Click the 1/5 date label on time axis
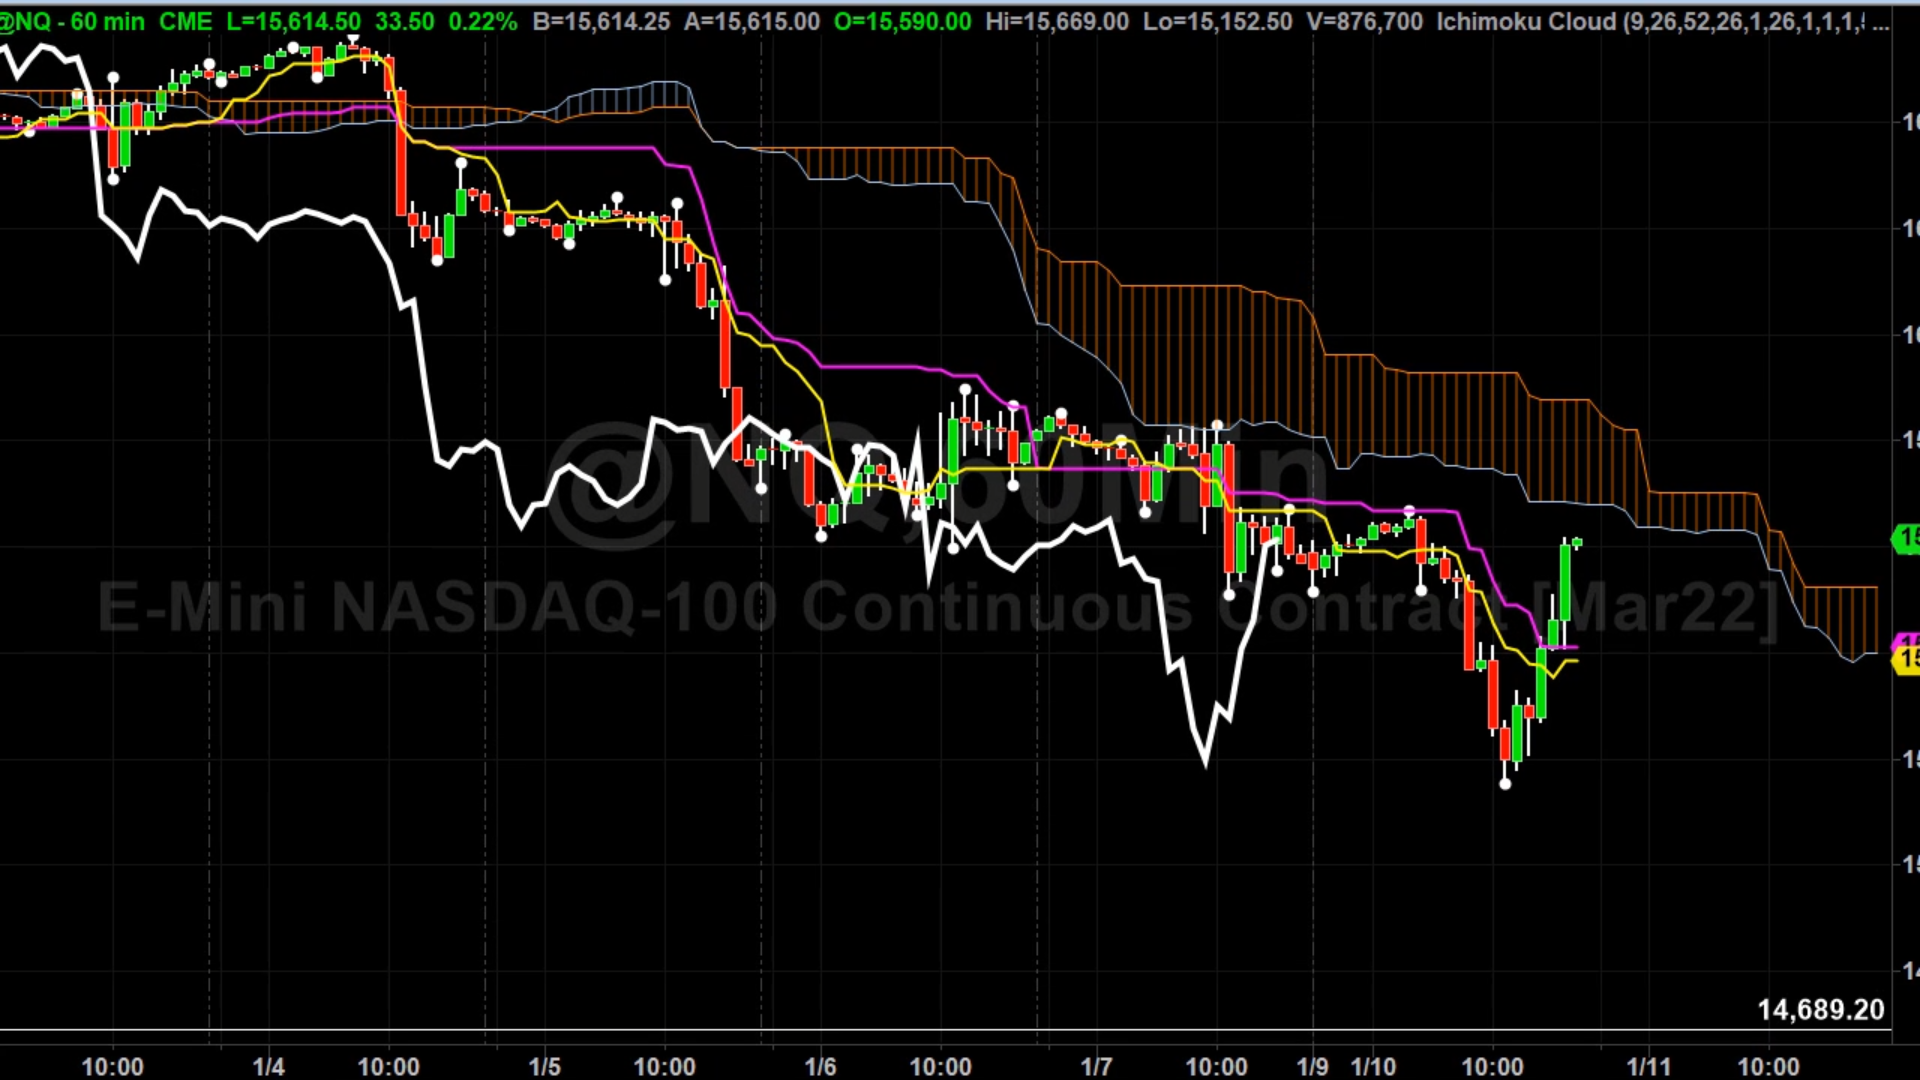 [x=544, y=1066]
